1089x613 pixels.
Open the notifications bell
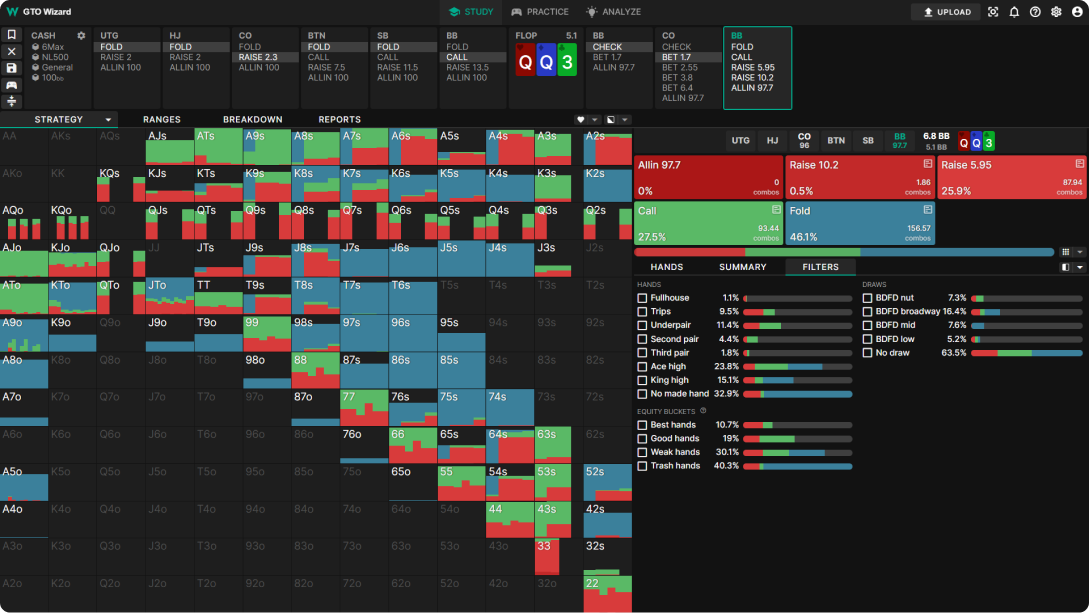[1014, 12]
